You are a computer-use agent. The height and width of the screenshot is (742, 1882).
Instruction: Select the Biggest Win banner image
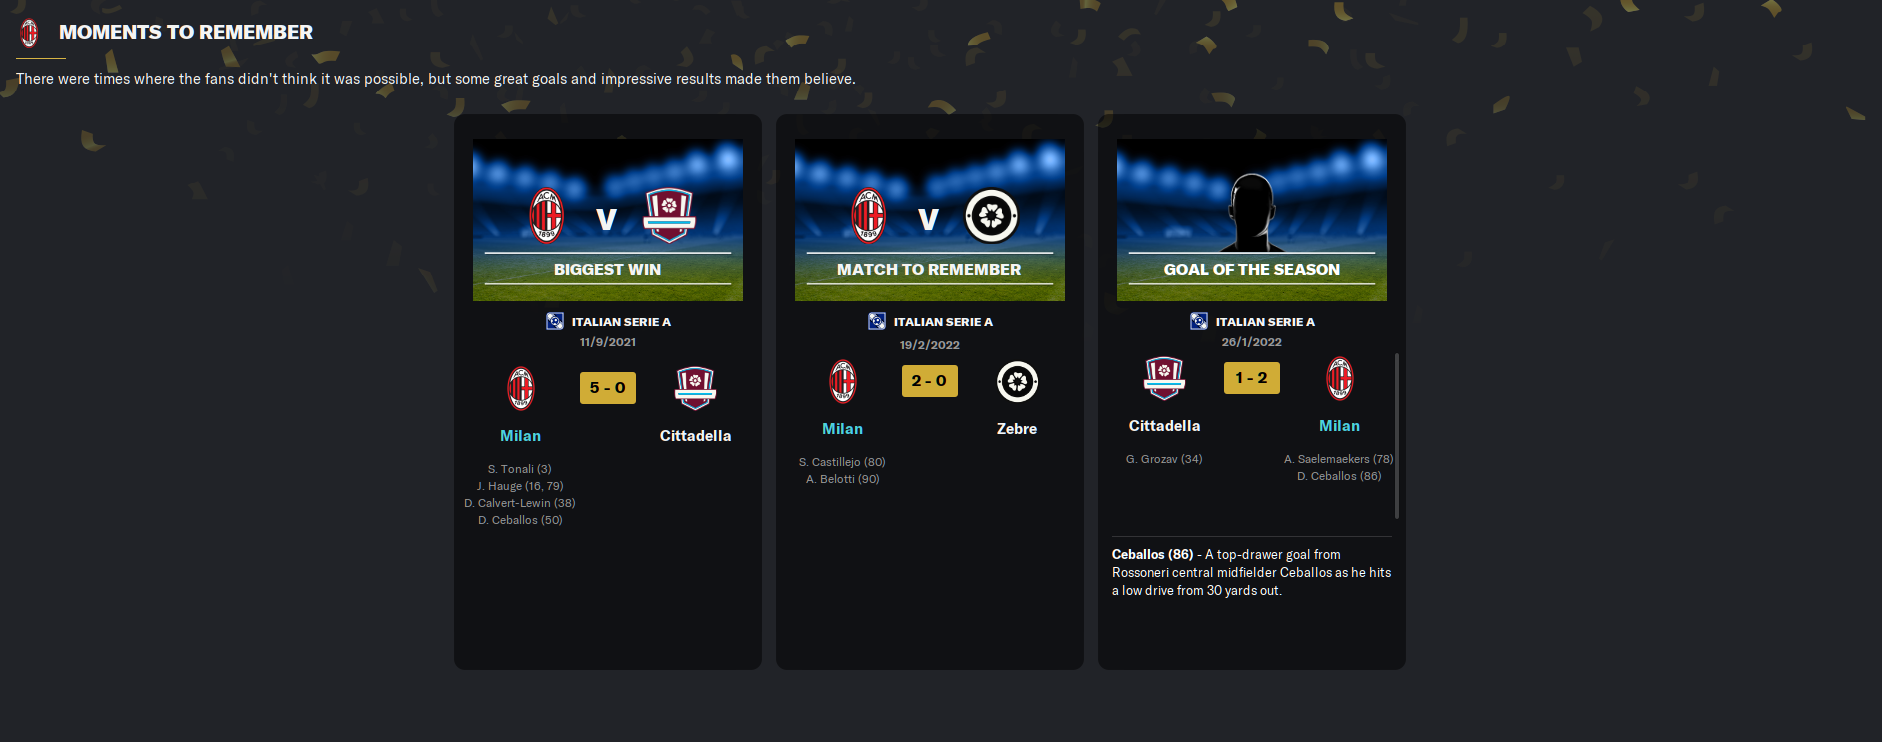(608, 220)
